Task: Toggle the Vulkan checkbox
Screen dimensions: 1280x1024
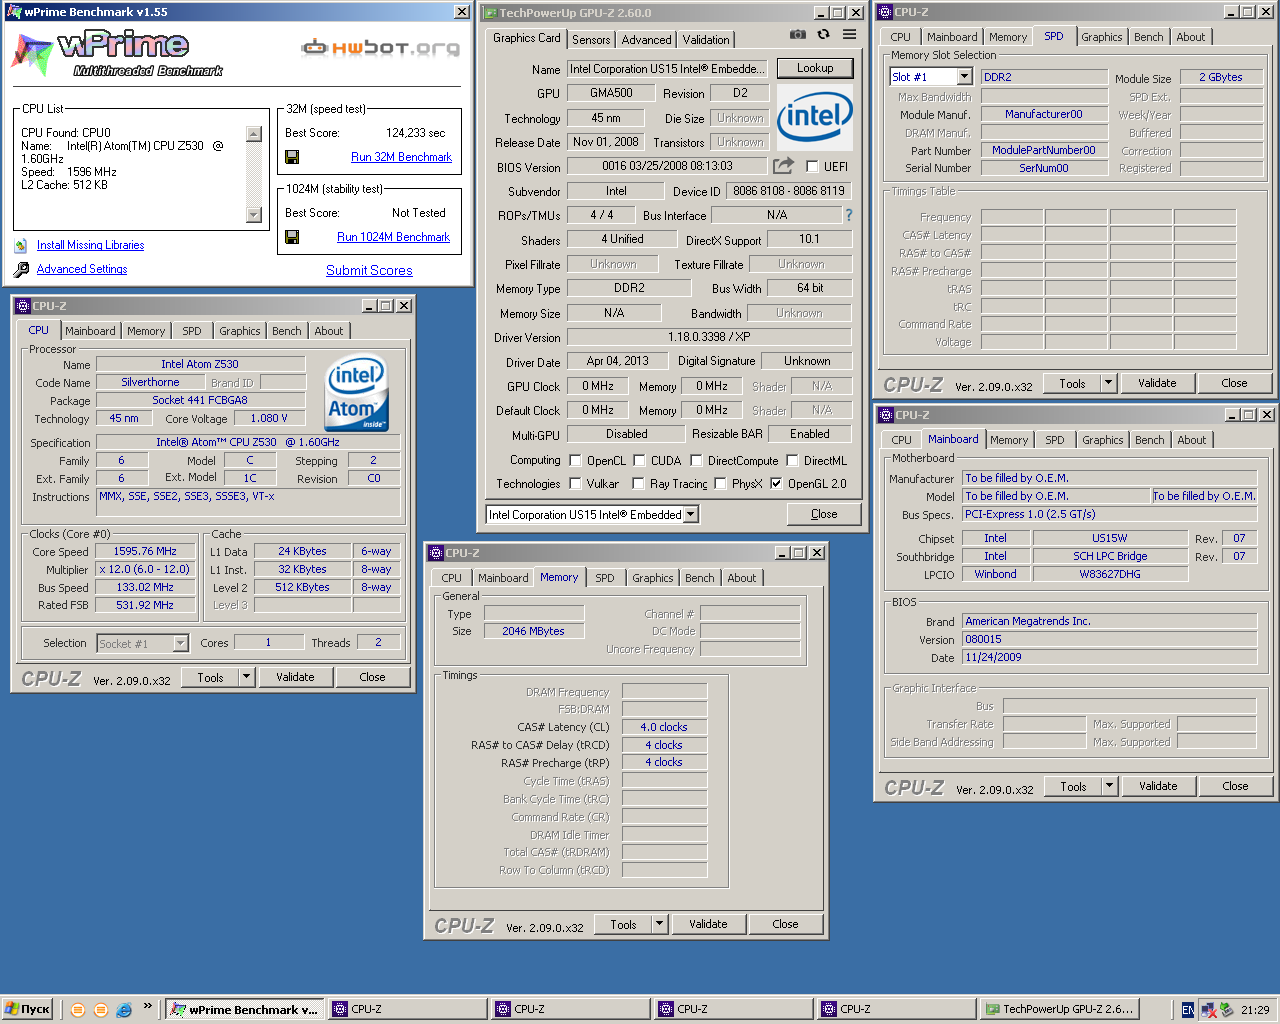Action: [x=575, y=484]
